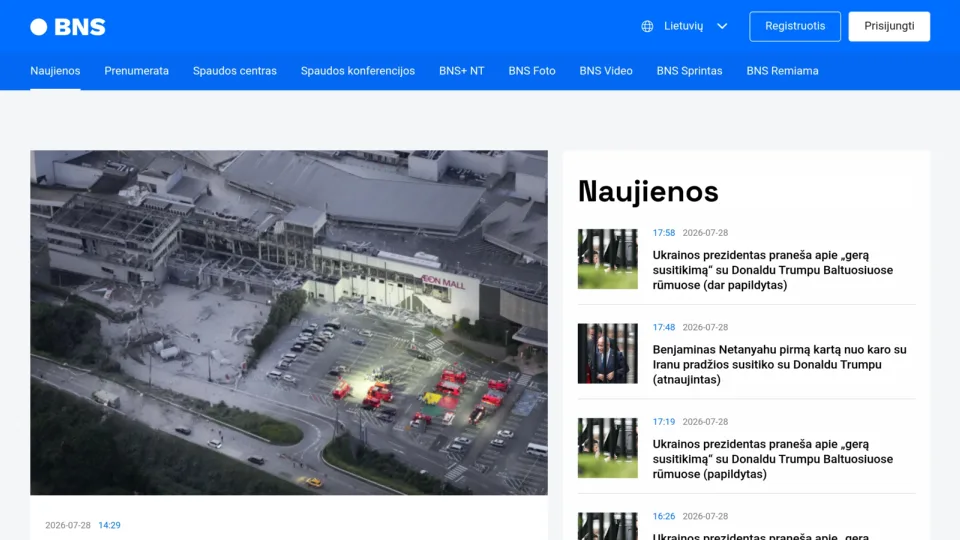Select BNS+ NT in the navigation
960x540 pixels.
[462, 71]
